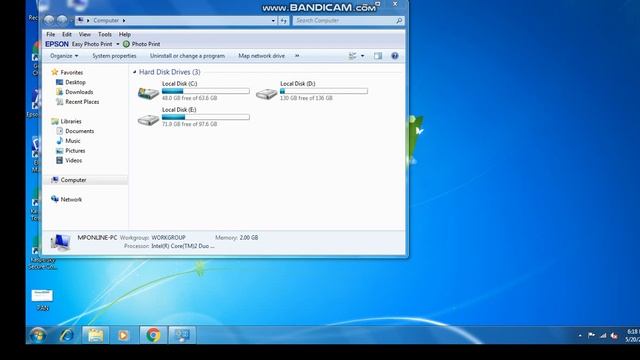Click "130 GB free of 136 GB" text

306,98
